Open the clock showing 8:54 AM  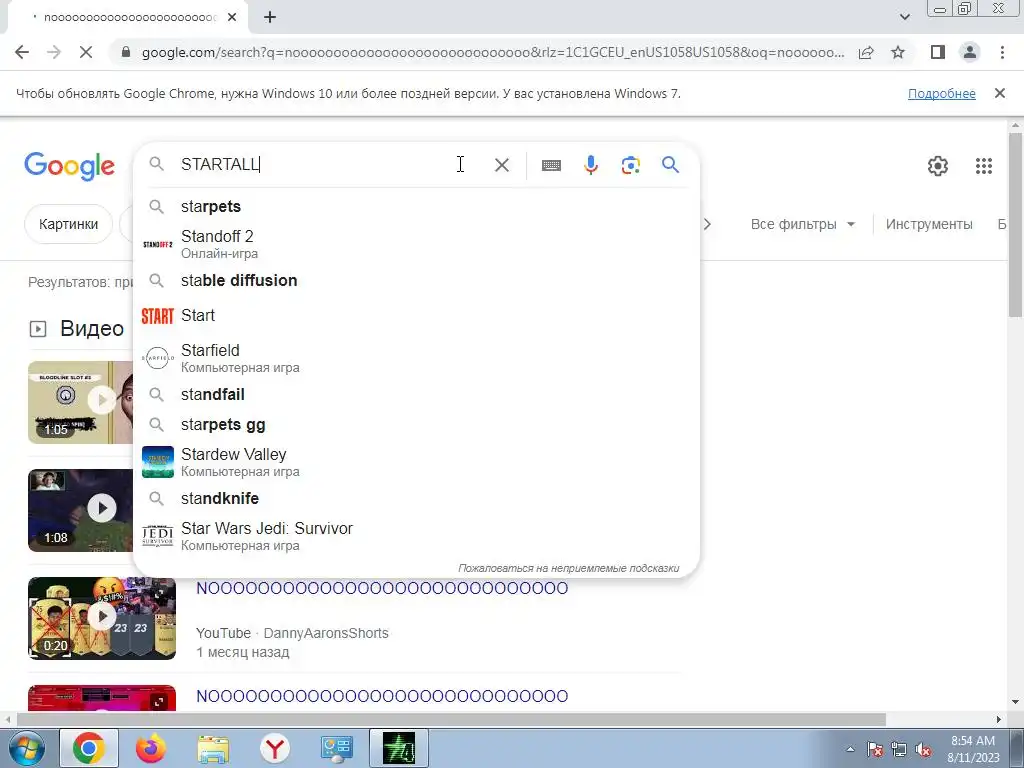click(973, 749)
